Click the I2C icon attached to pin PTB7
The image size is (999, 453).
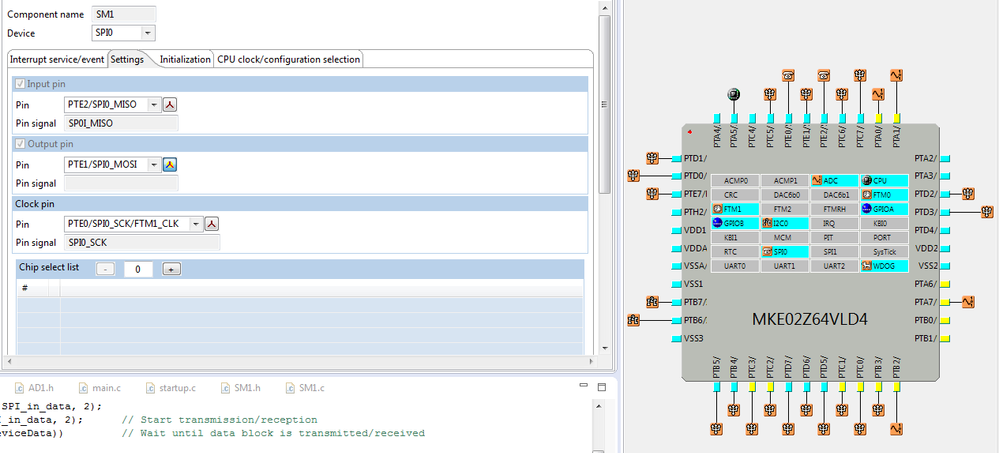tap(652, 301)
